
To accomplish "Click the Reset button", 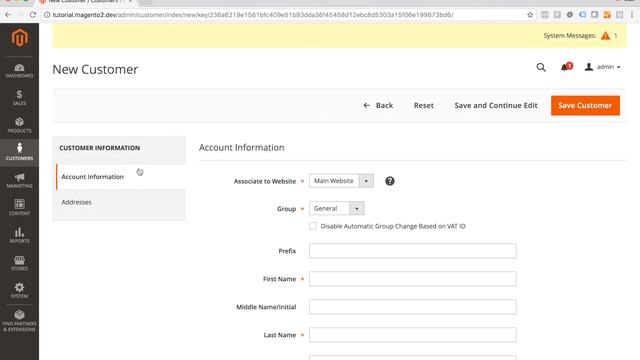I will tap(424, 105).
